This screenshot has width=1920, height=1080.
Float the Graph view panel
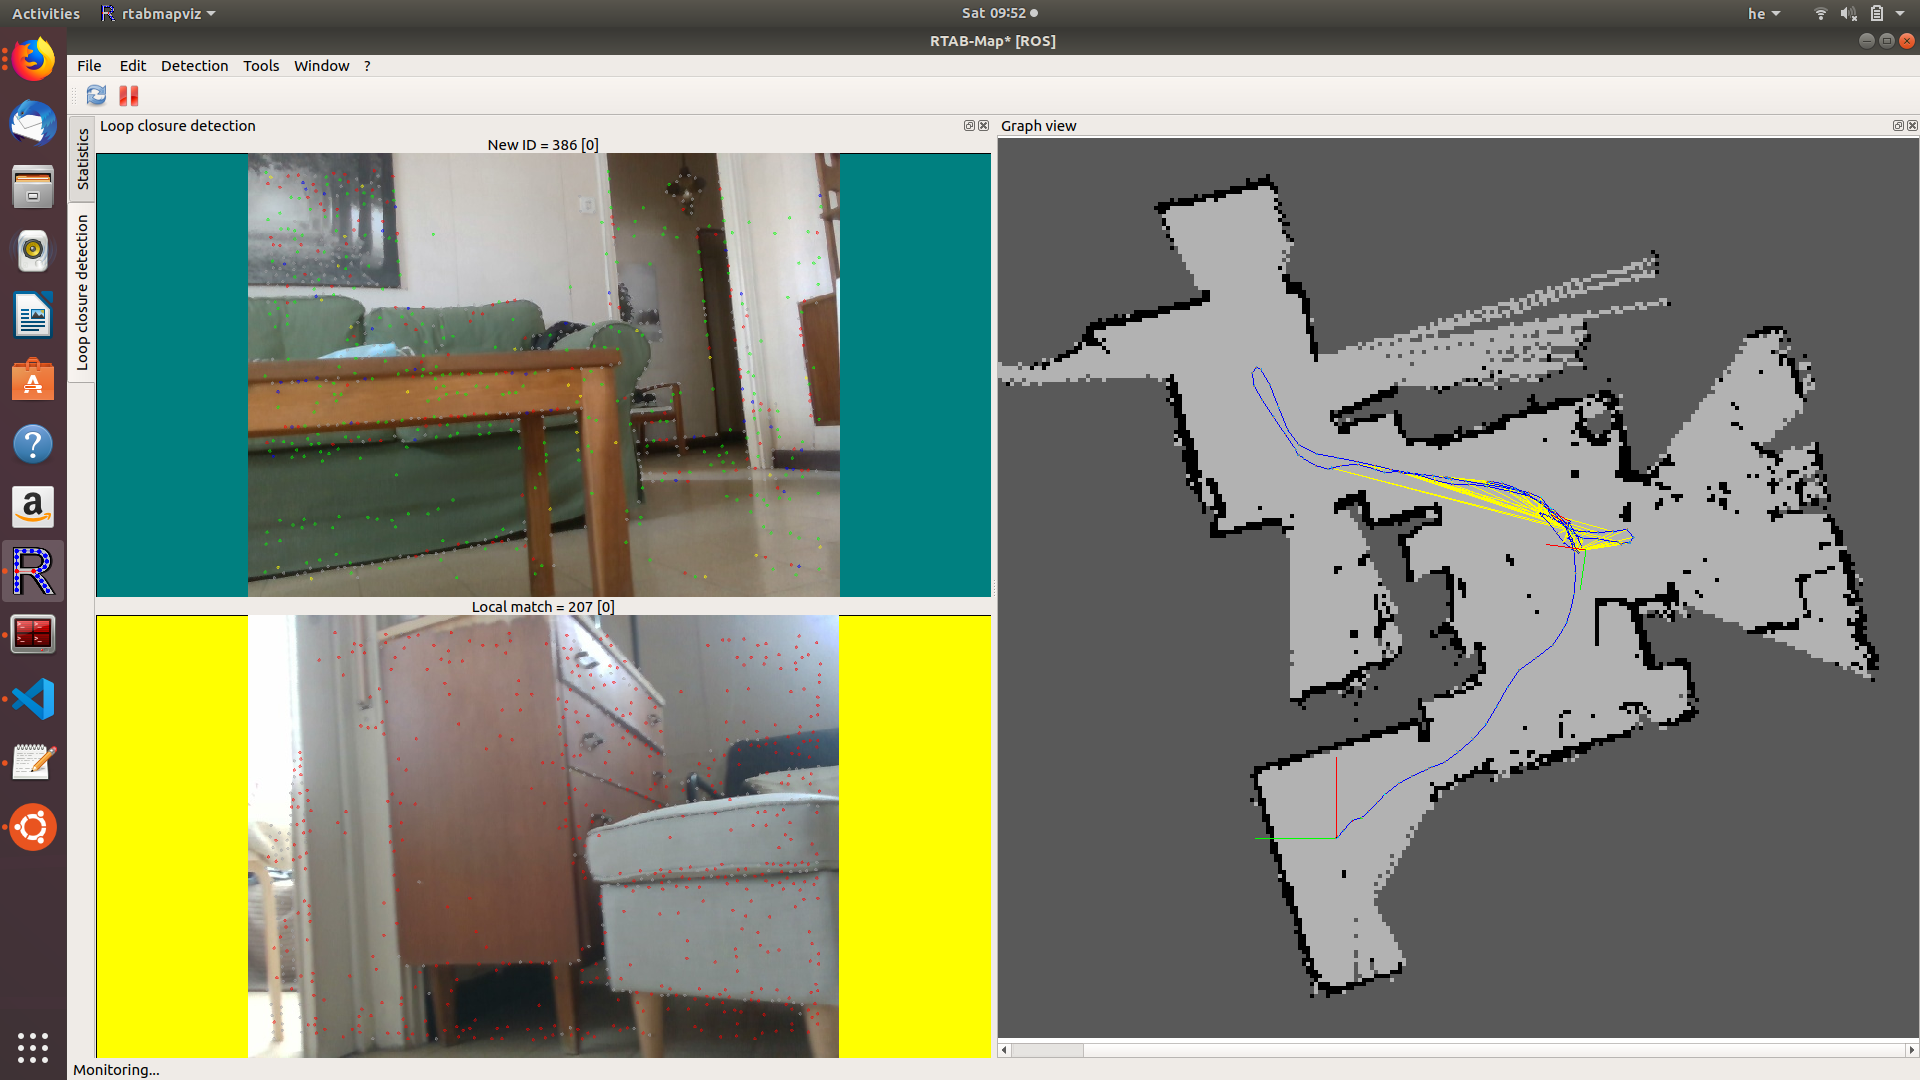(1897, 126)
